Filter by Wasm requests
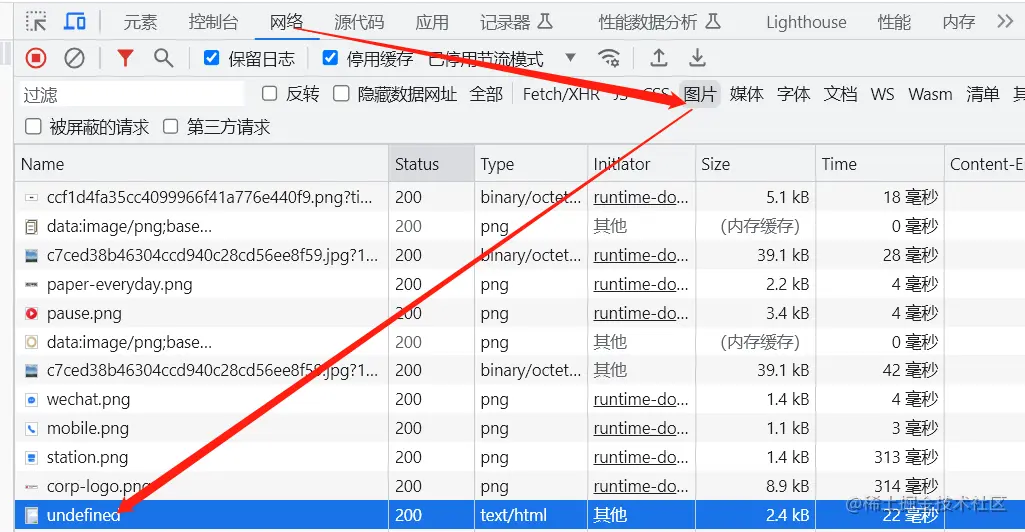Viewport: 1025px width, 532px height. coord(930,94)
